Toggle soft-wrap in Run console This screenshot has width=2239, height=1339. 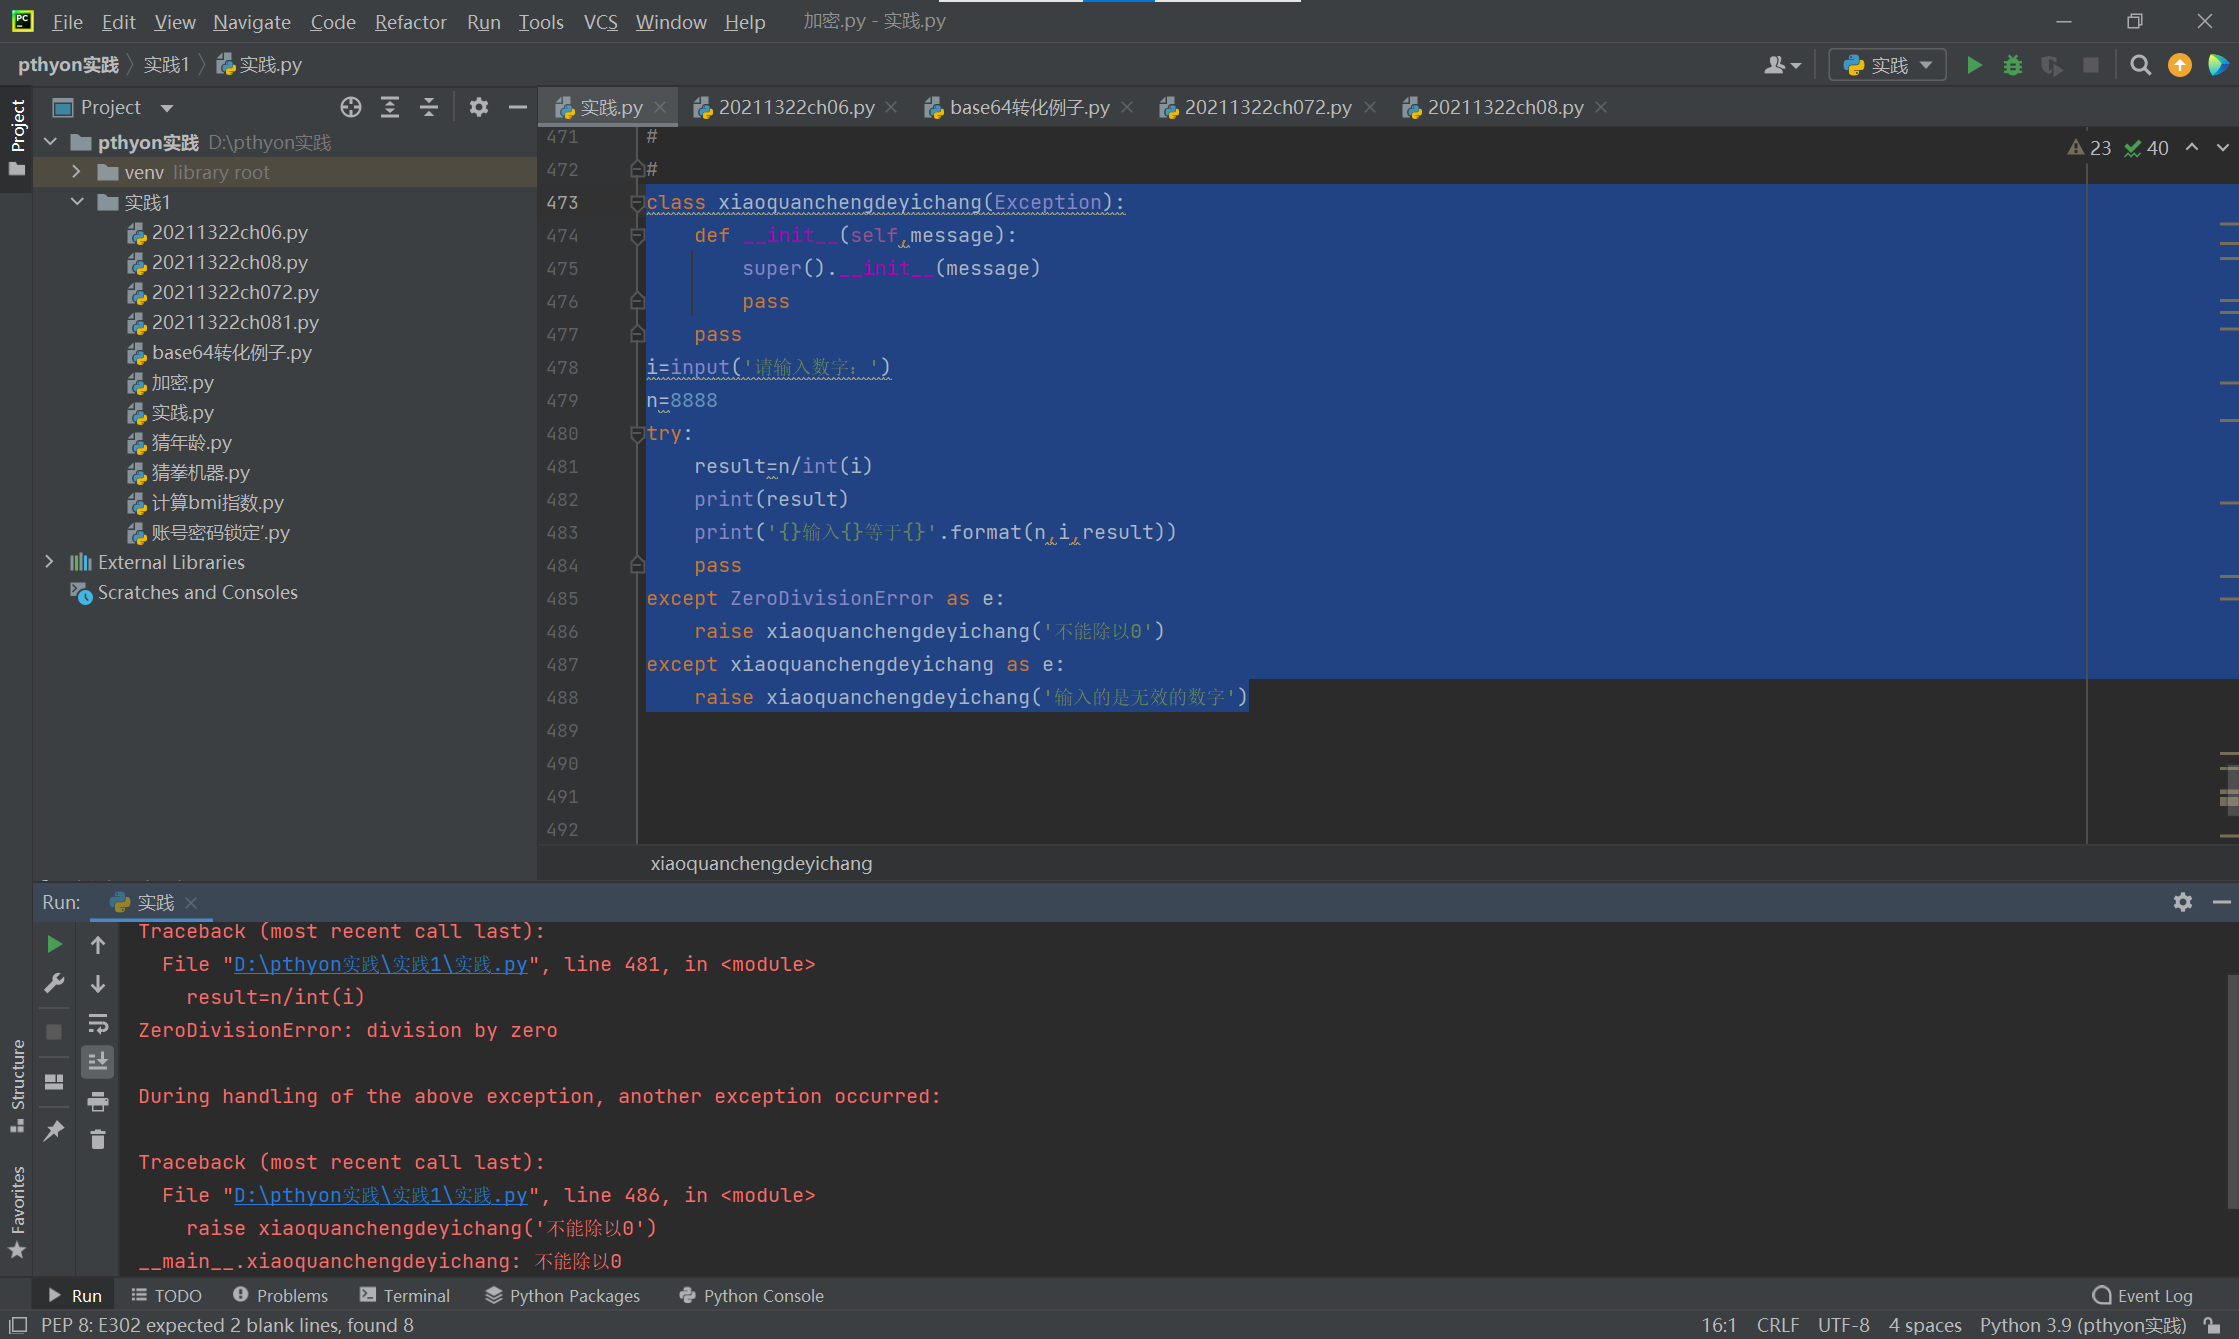tap(98, 1023)
